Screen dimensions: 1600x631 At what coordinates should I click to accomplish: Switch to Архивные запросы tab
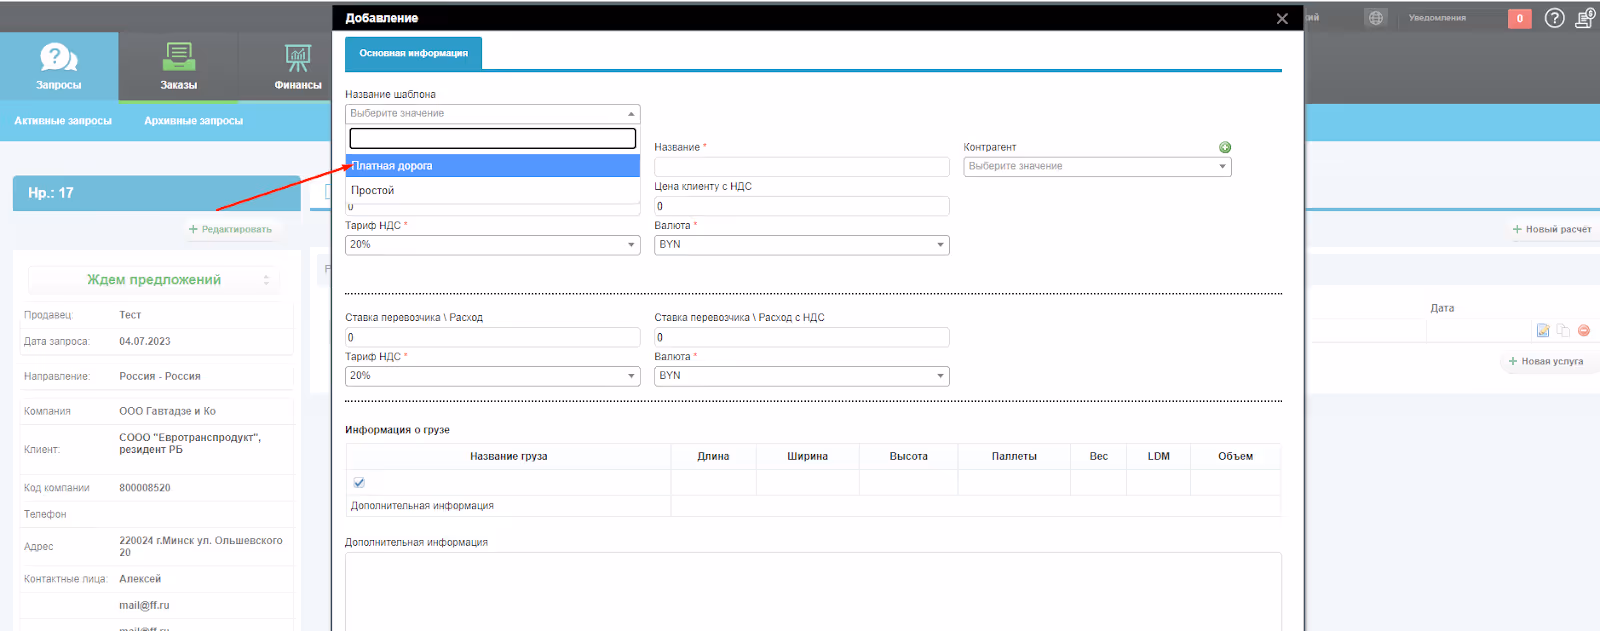193,121
